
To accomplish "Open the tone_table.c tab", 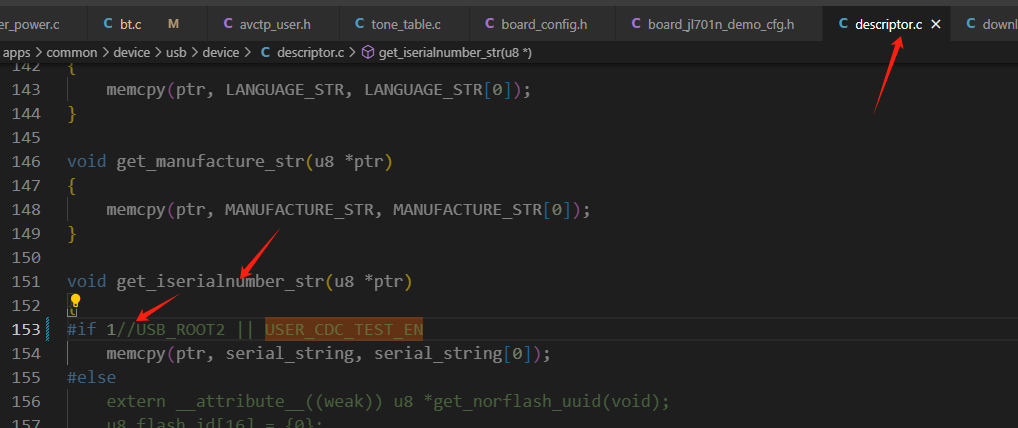I will click(405, 25).
